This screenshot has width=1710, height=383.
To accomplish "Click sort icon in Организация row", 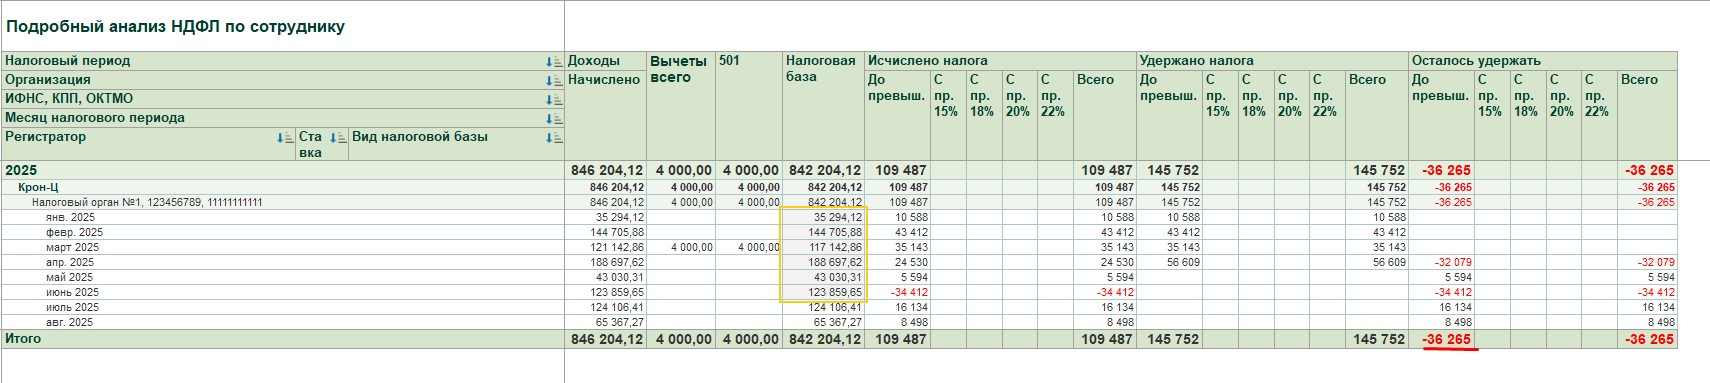I will click(554, 80).
